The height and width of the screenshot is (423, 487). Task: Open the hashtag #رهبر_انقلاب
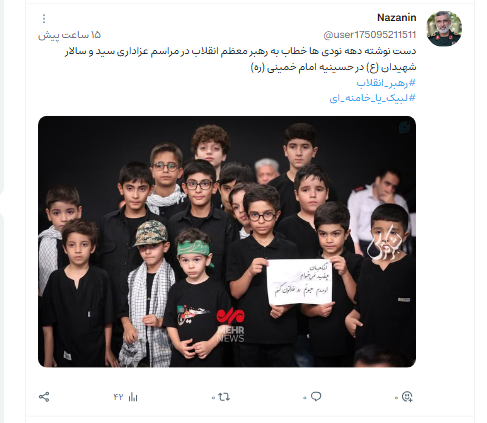click(386, 83)
